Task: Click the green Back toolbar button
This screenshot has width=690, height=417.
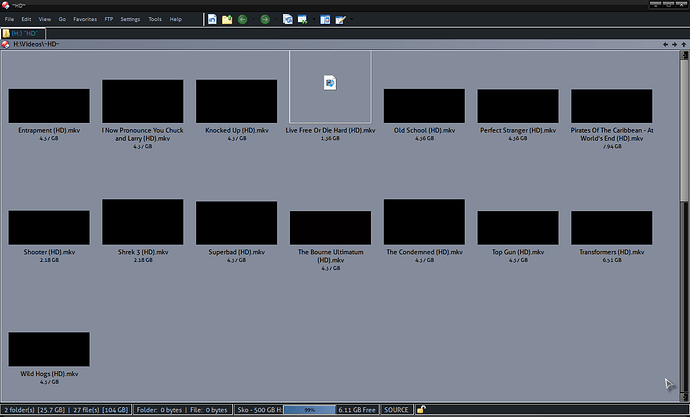Action: click(x=242, y=19)
